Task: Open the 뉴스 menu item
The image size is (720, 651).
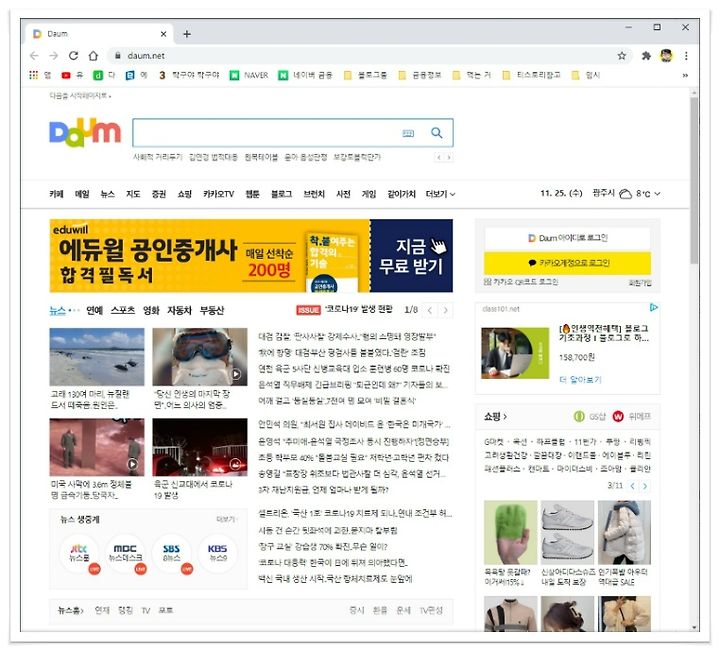Action: coord(107,194)
